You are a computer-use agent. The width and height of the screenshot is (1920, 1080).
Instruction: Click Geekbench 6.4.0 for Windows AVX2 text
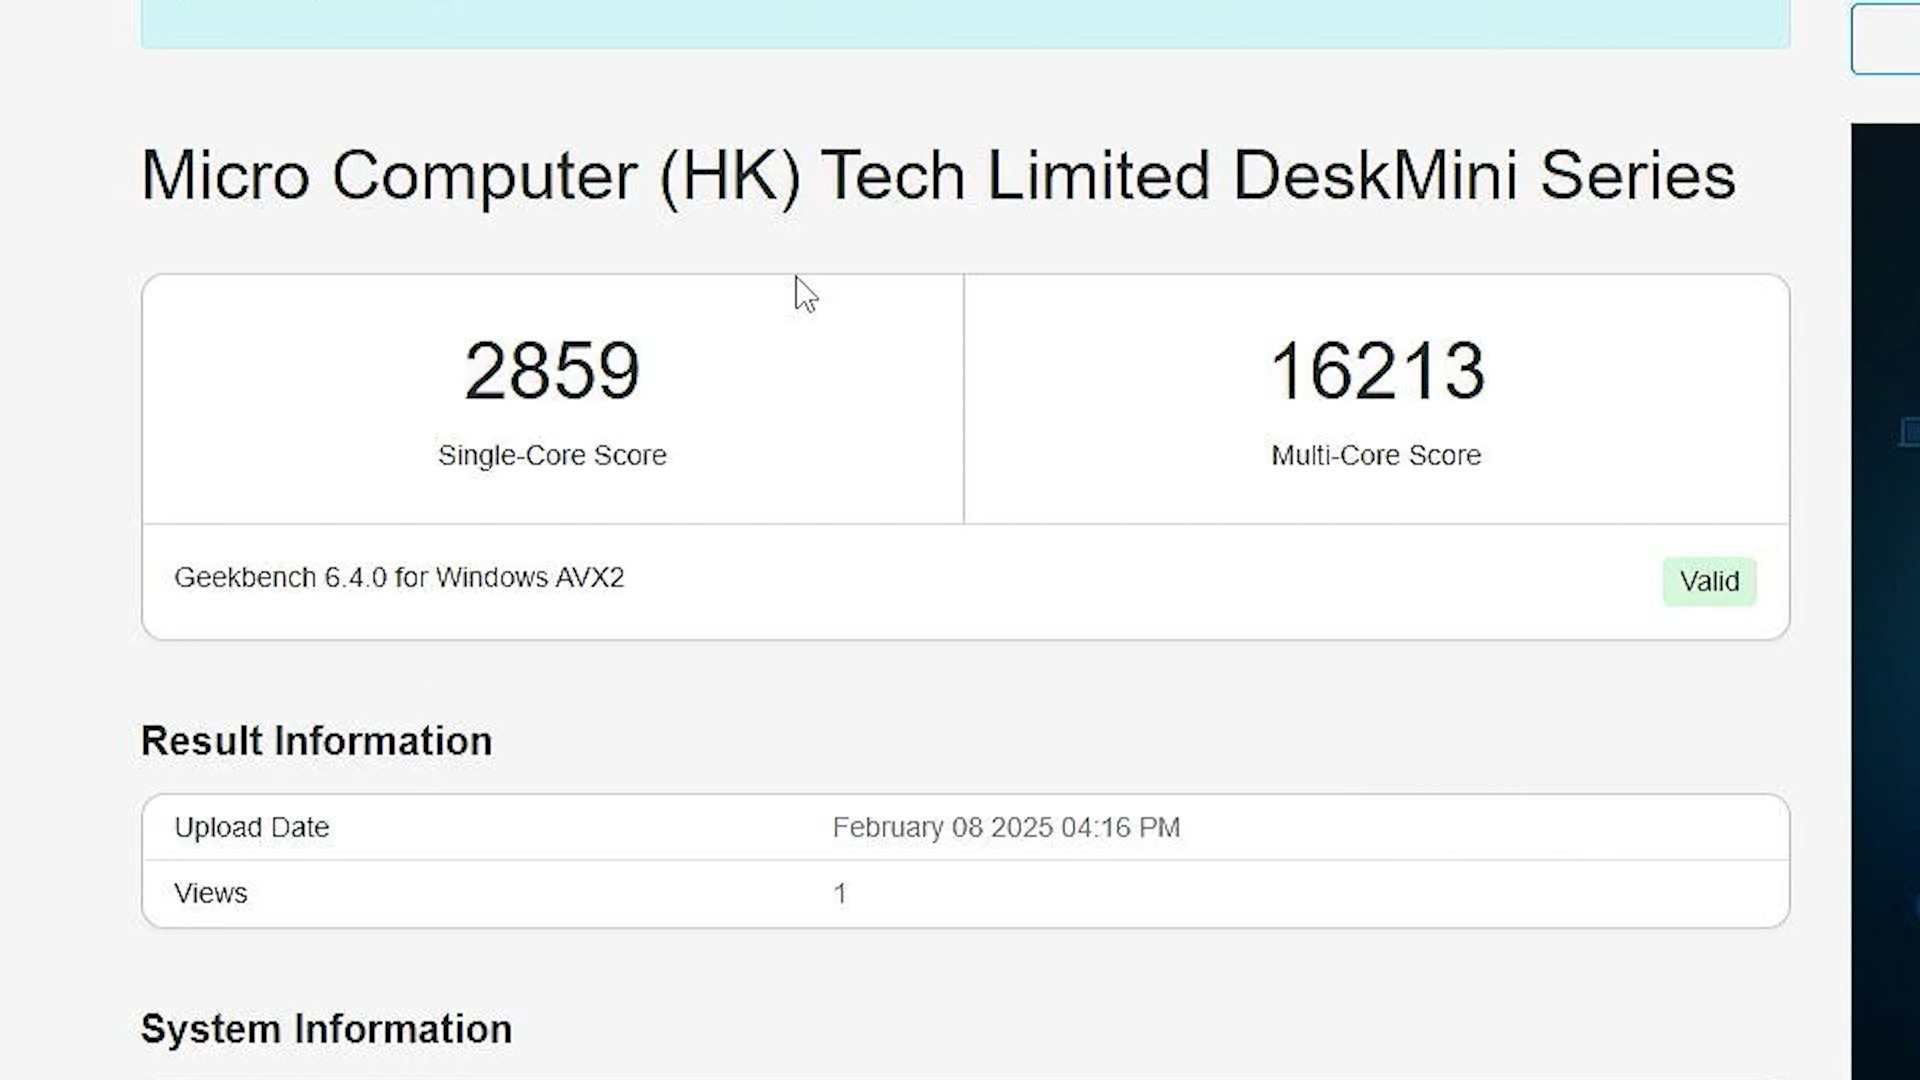pos(399,578)
